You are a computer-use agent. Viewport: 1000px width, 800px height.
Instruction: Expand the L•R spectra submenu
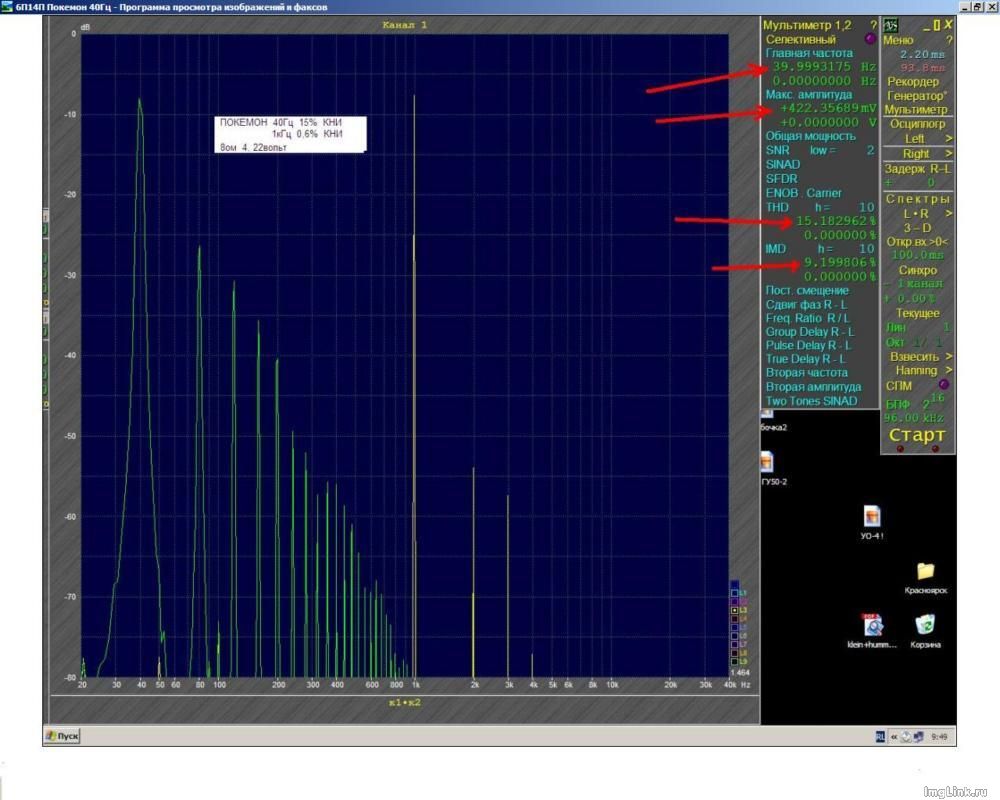point(948,214)
